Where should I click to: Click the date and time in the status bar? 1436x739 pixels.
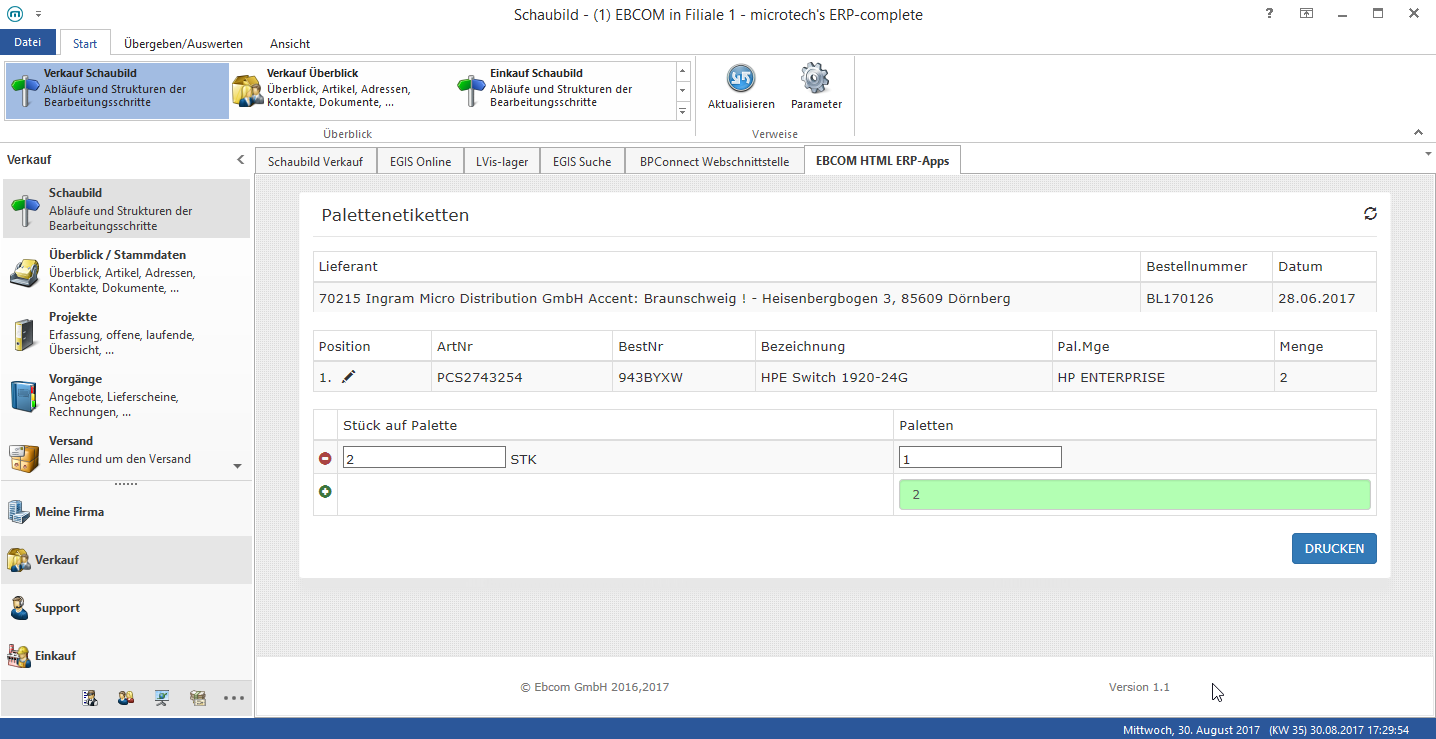coord(1266,729)
